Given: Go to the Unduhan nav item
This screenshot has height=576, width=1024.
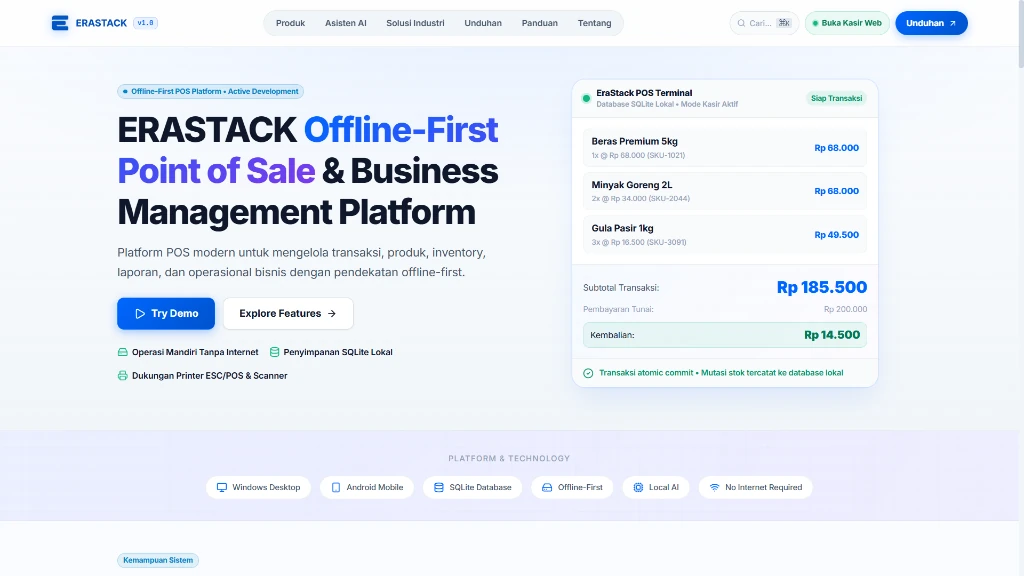Looking at the screenshot, I should pos(483,23).
